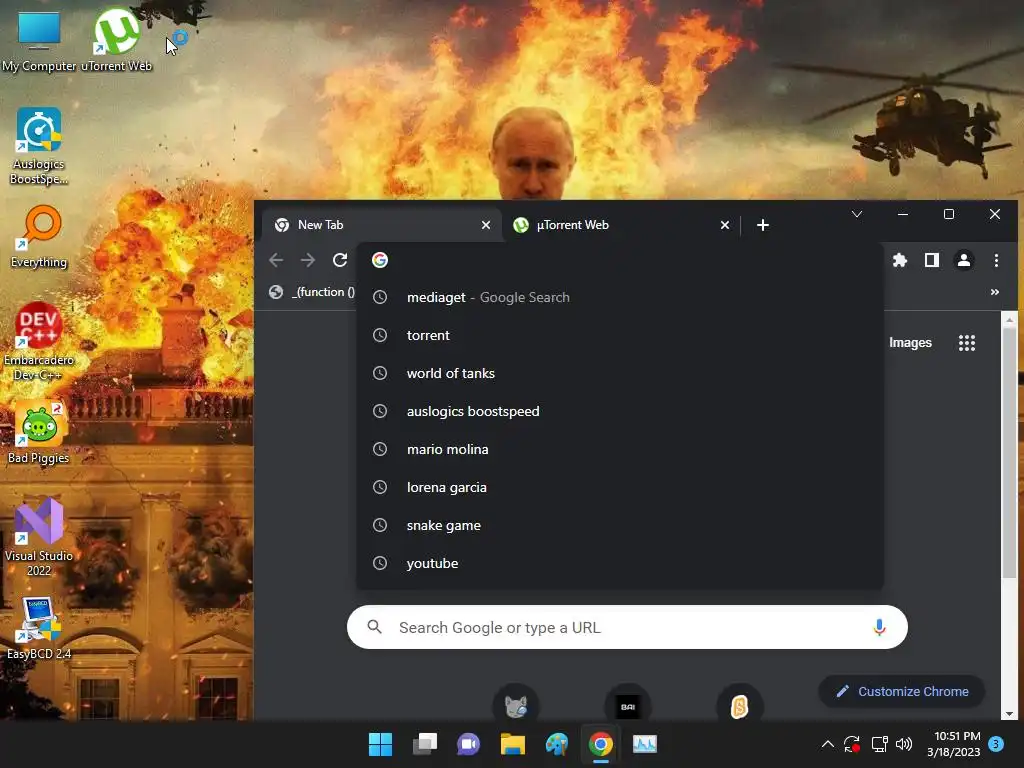This screenshot has width=1024, height=768.
Task: Open a new Chrome tab with plus
Action: (763, 225)
